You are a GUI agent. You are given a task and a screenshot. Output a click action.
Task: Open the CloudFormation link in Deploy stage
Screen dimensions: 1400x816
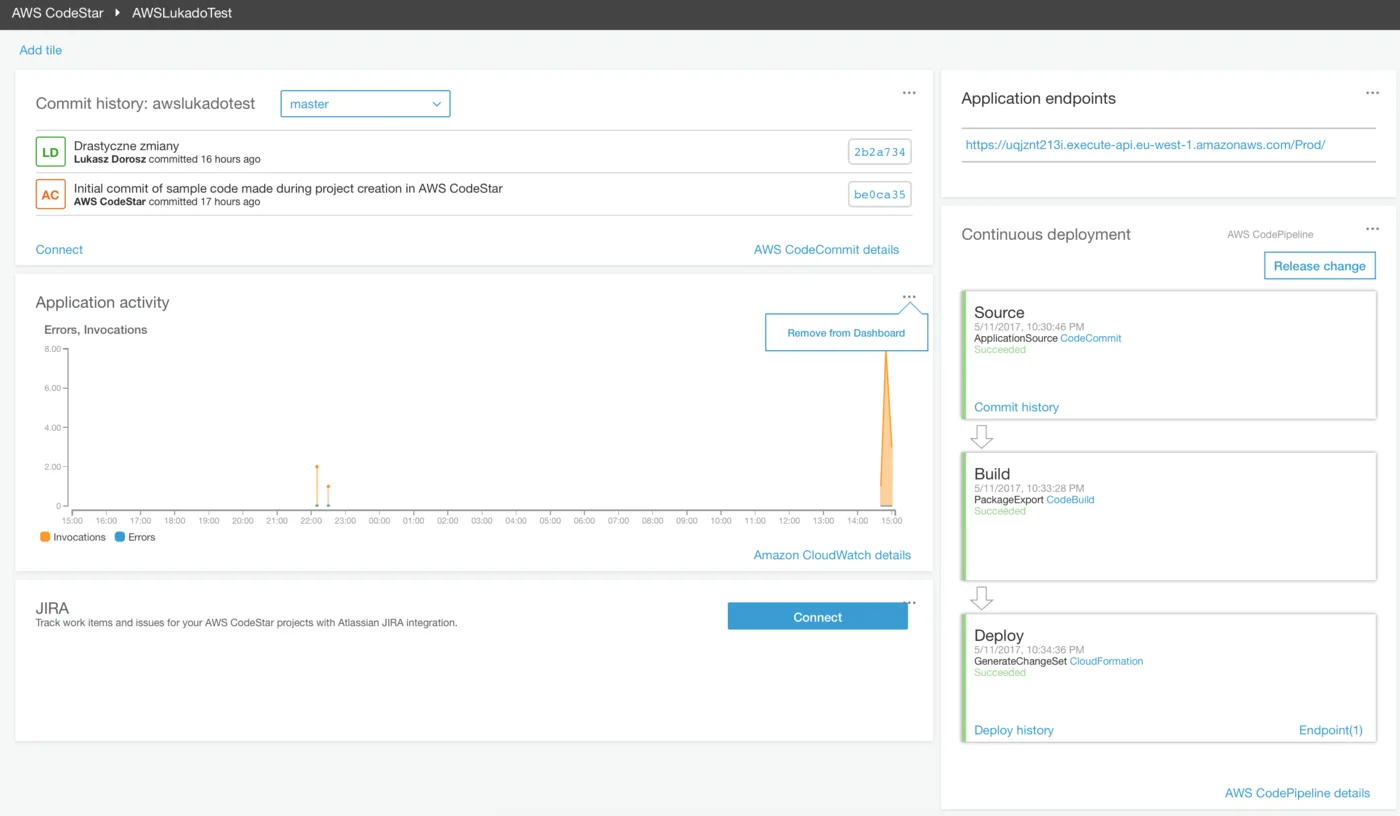tap(1106, 661)
